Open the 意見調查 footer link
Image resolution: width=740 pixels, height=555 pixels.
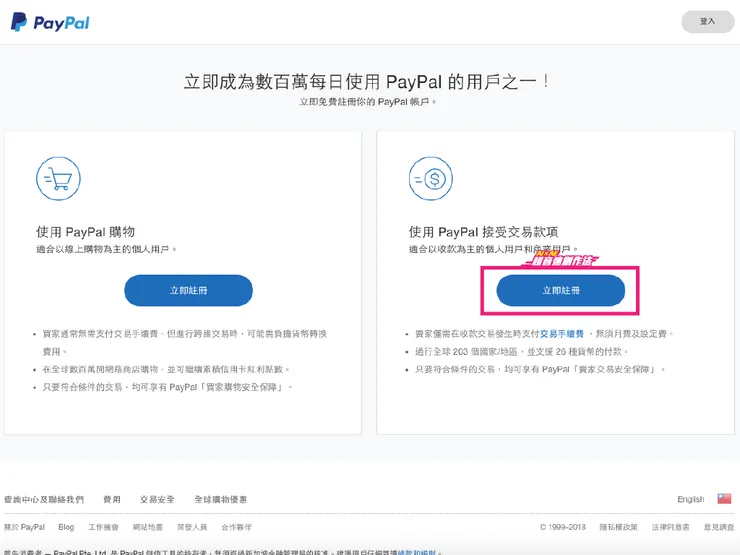point(719,527)
